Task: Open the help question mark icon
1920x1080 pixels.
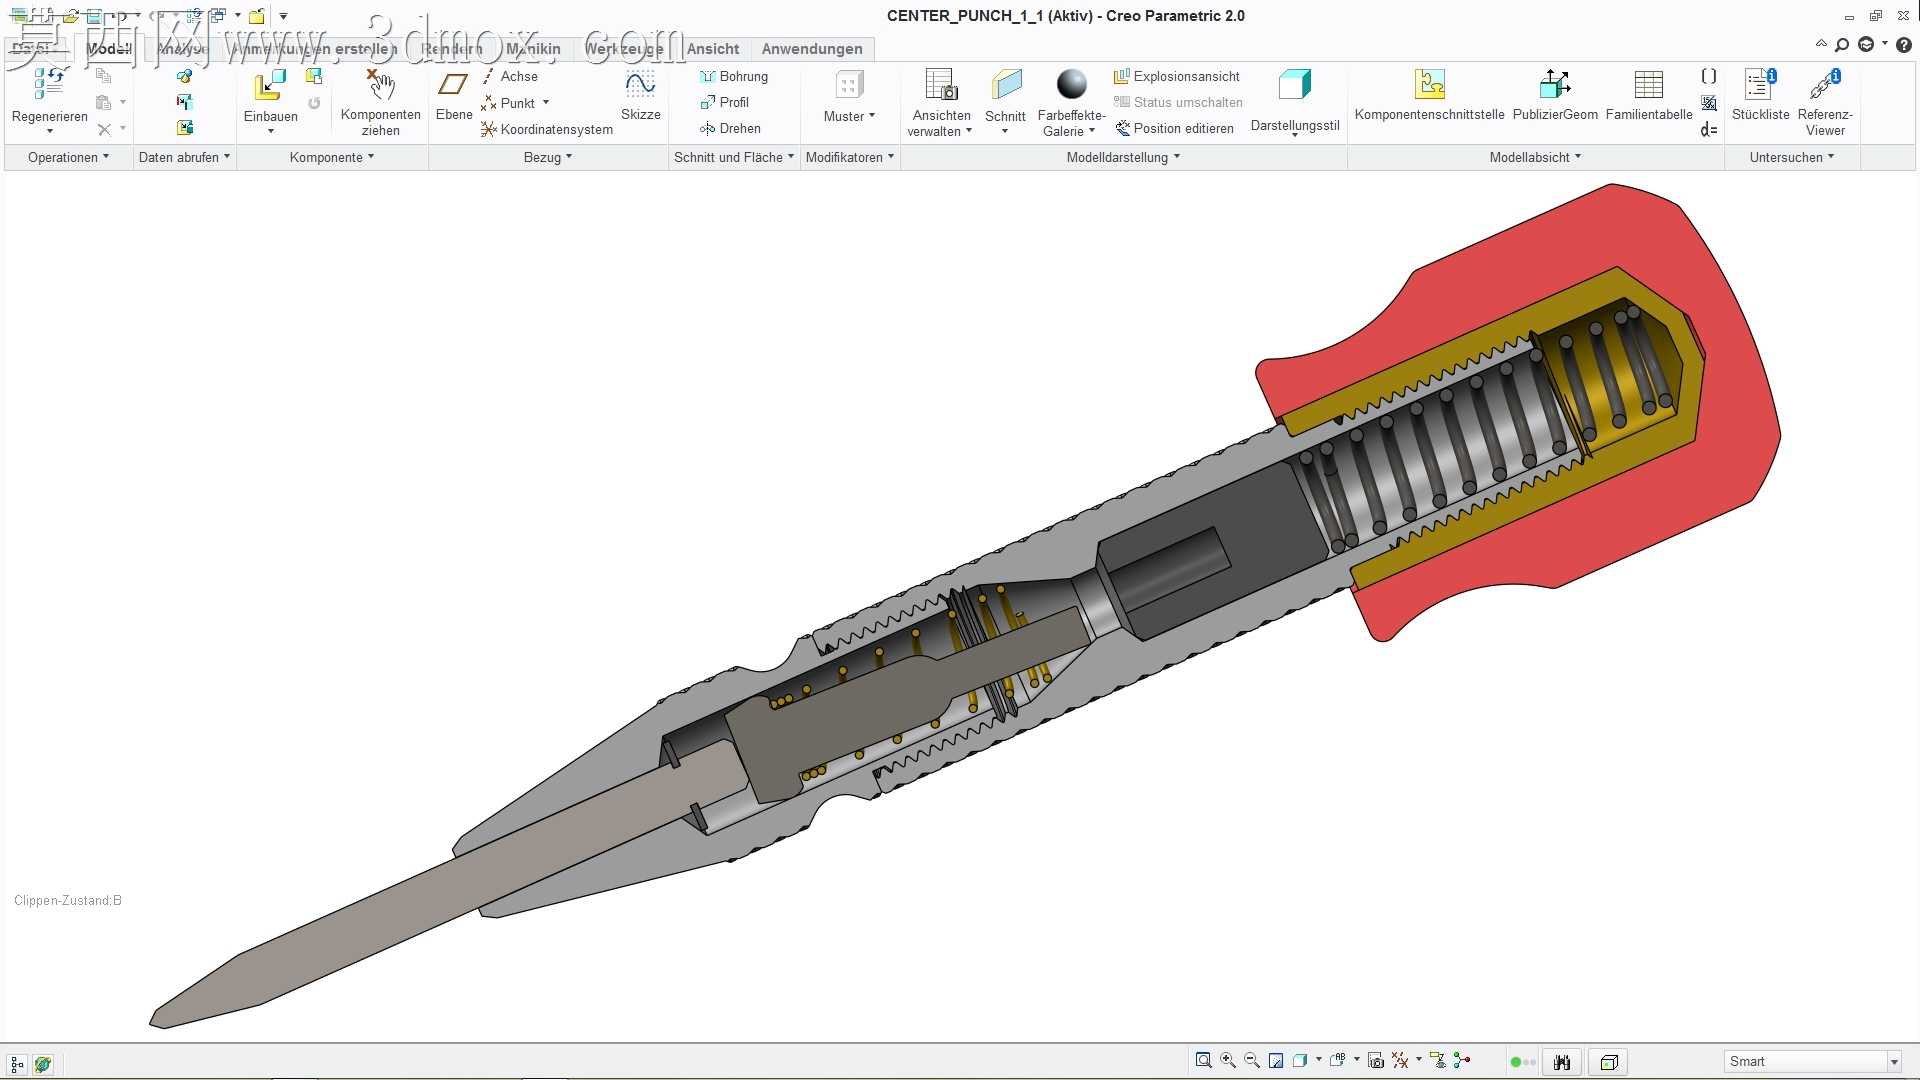Action: click(1904, 45)
